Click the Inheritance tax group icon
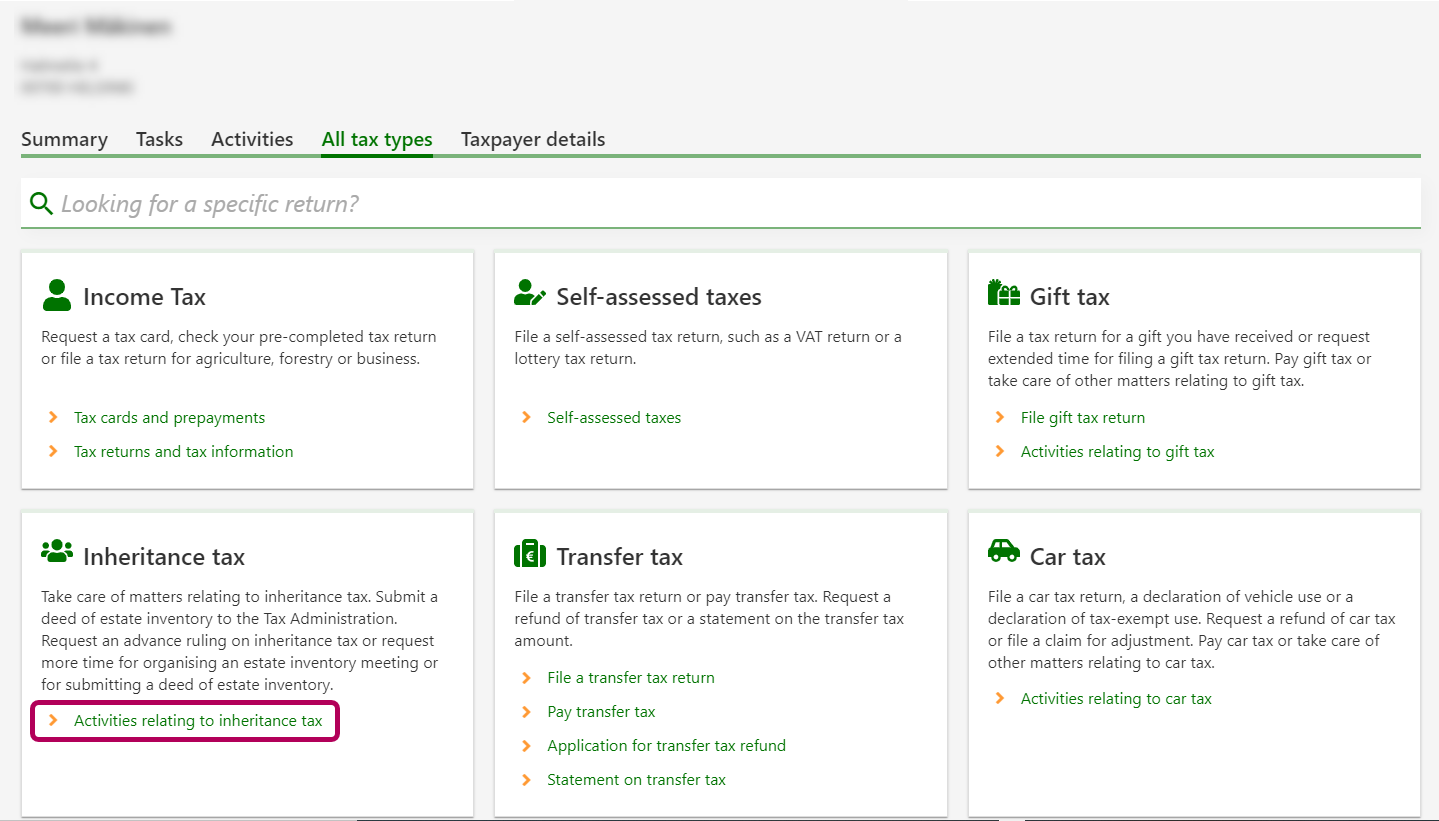Viewport: 1439px width, 821px height. coord(57,552)
